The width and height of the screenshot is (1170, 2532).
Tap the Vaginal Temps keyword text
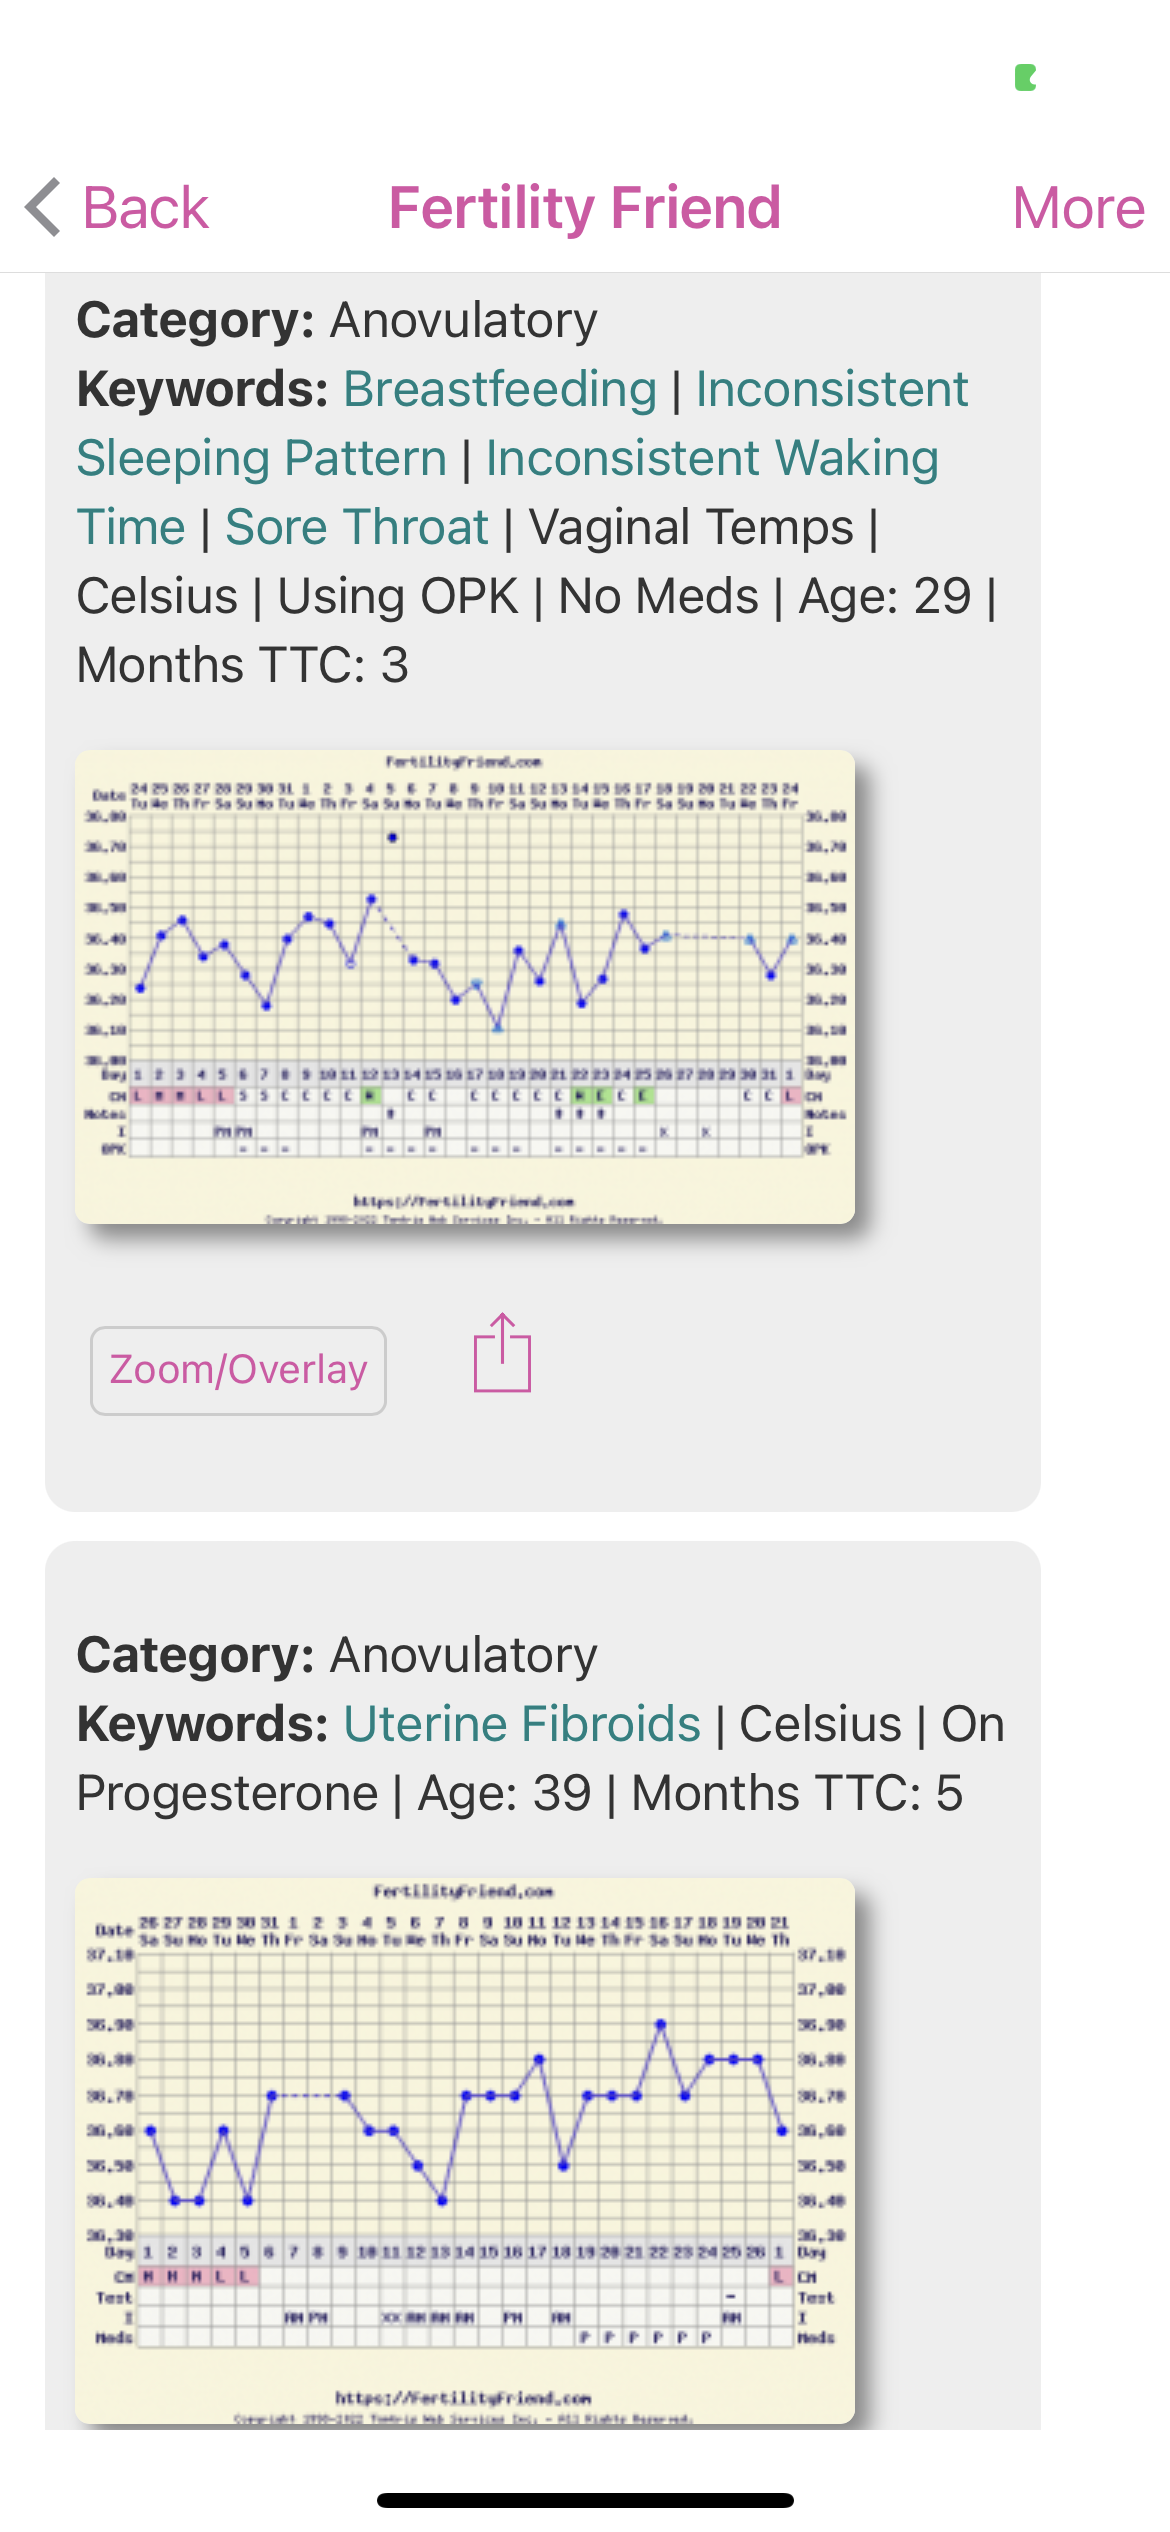[x=691, y=527]
